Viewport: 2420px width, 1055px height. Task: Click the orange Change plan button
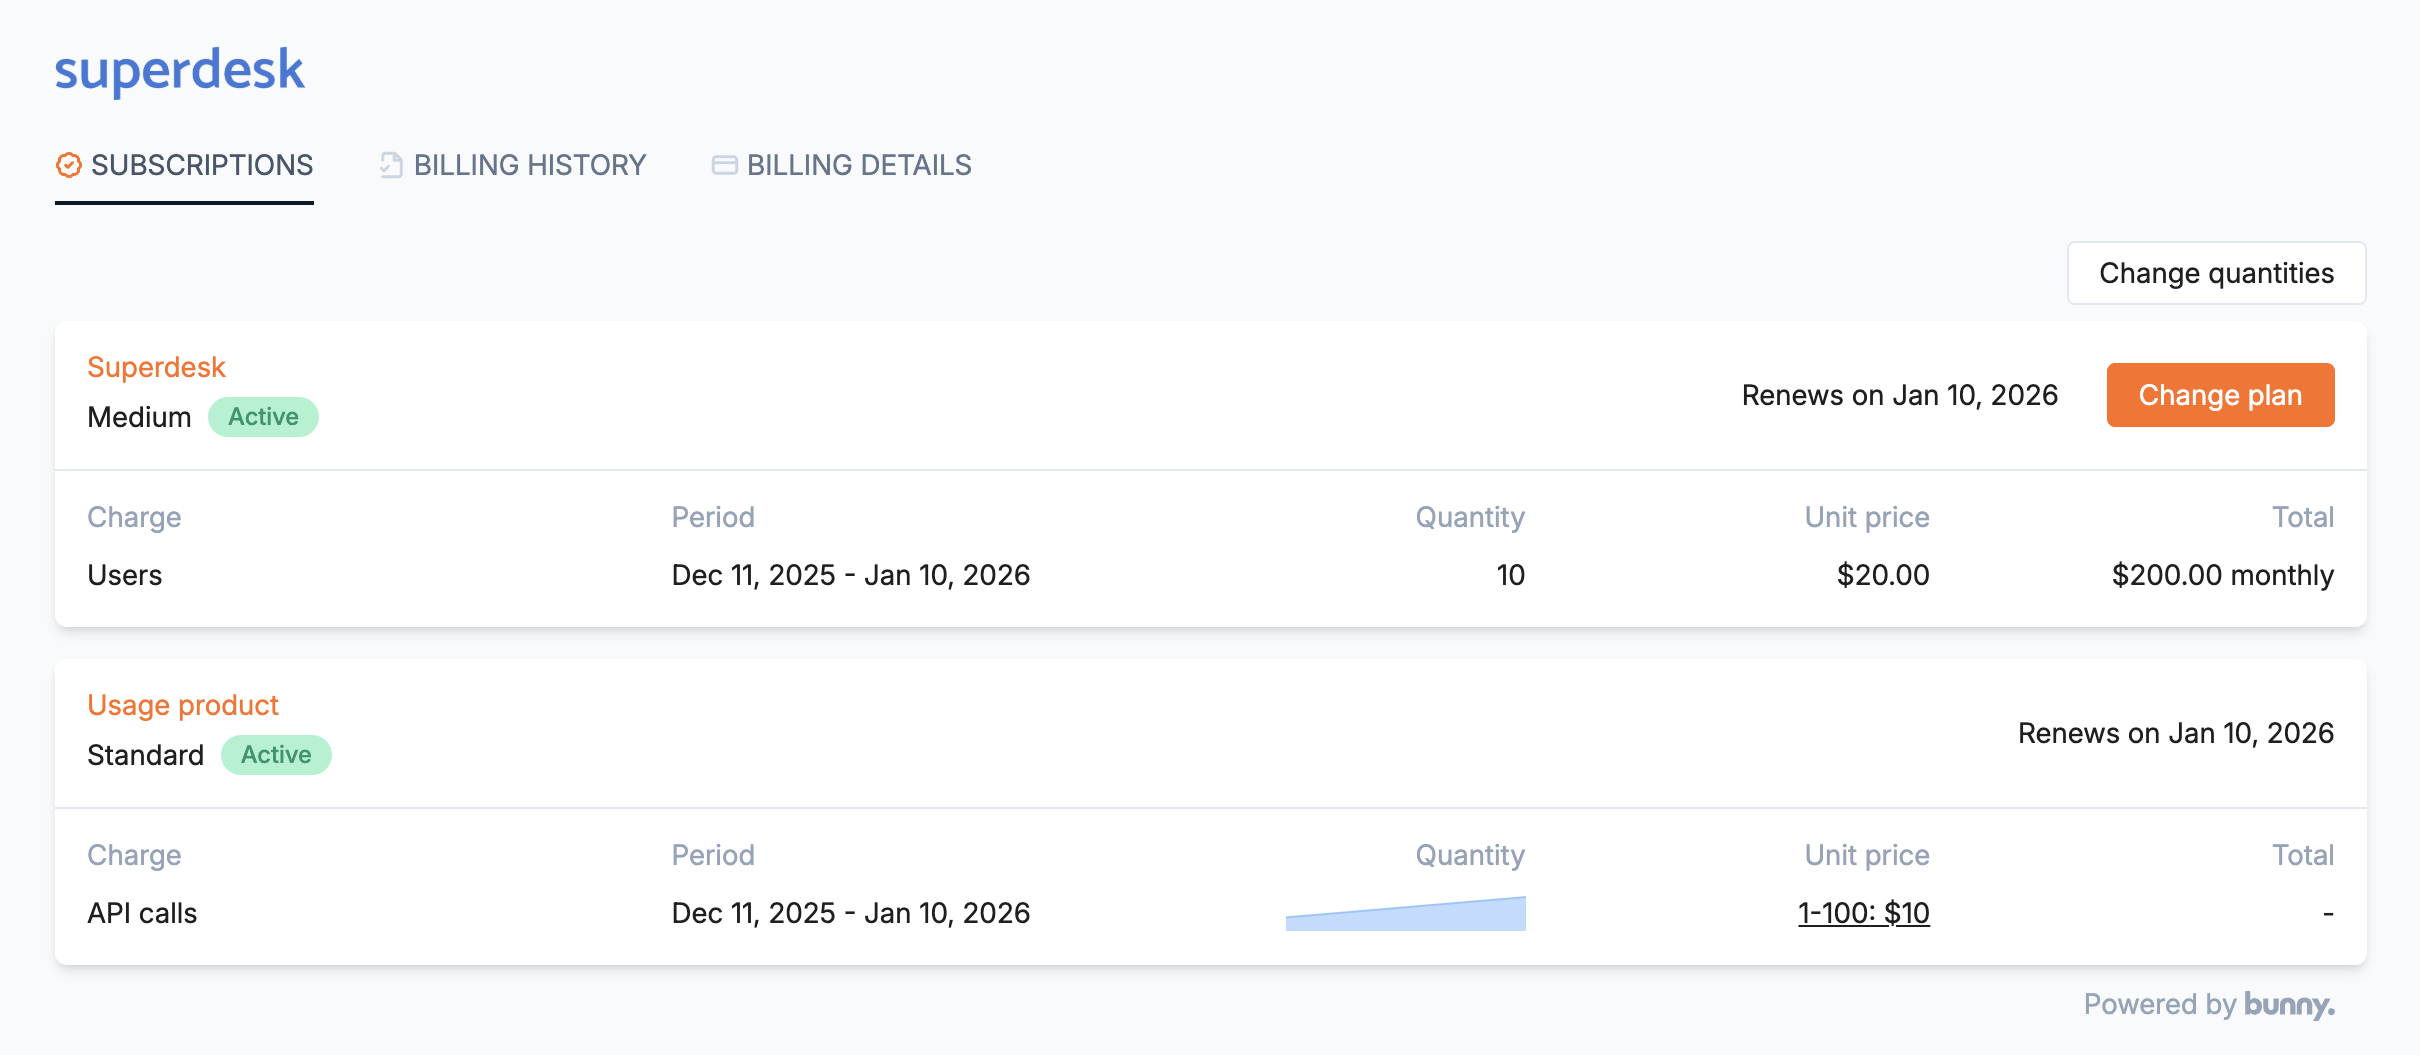(2220, 395)
